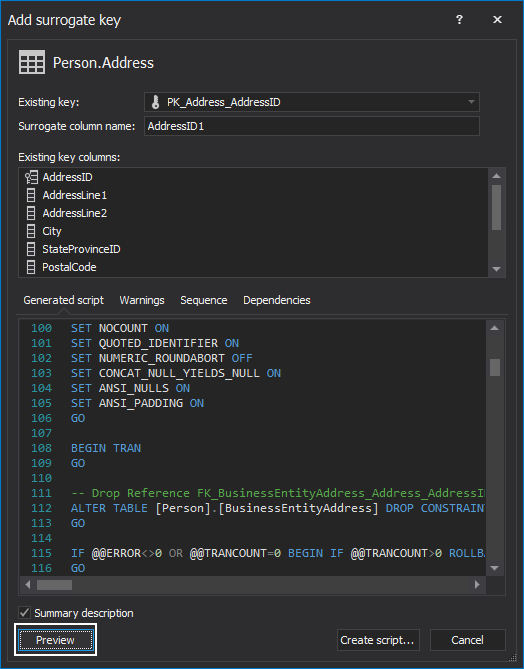Viewport: 524px width, 669px height.
Task: Toggle the Summary description checkbox
Action: click(x=24, y=613)
